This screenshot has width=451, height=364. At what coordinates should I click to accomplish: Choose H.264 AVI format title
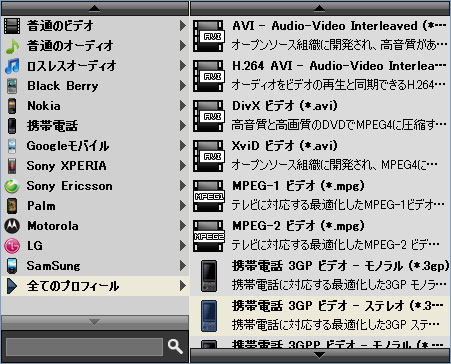tap(339, 66)
